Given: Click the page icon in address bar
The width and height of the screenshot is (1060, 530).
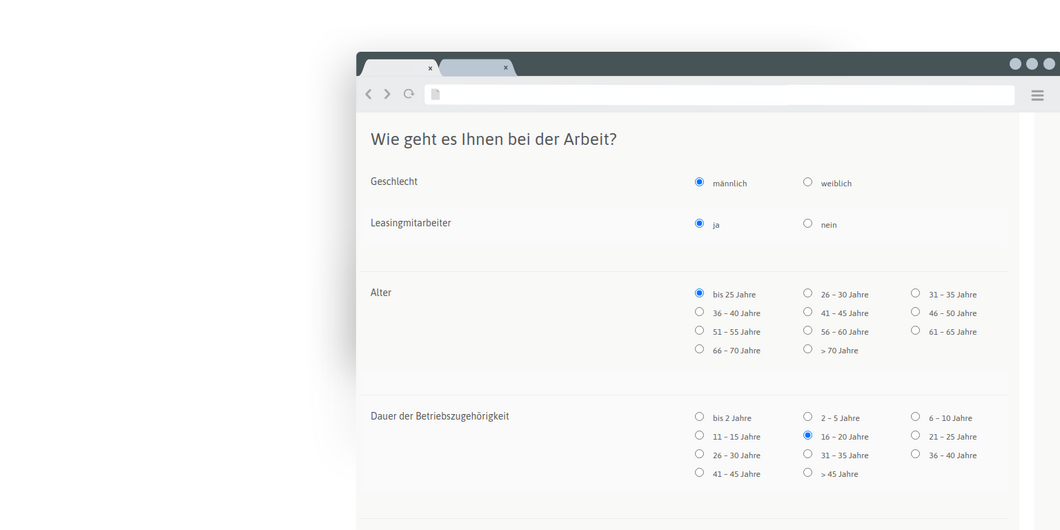Looking at the screenshot, I should (x=435, y=95).
